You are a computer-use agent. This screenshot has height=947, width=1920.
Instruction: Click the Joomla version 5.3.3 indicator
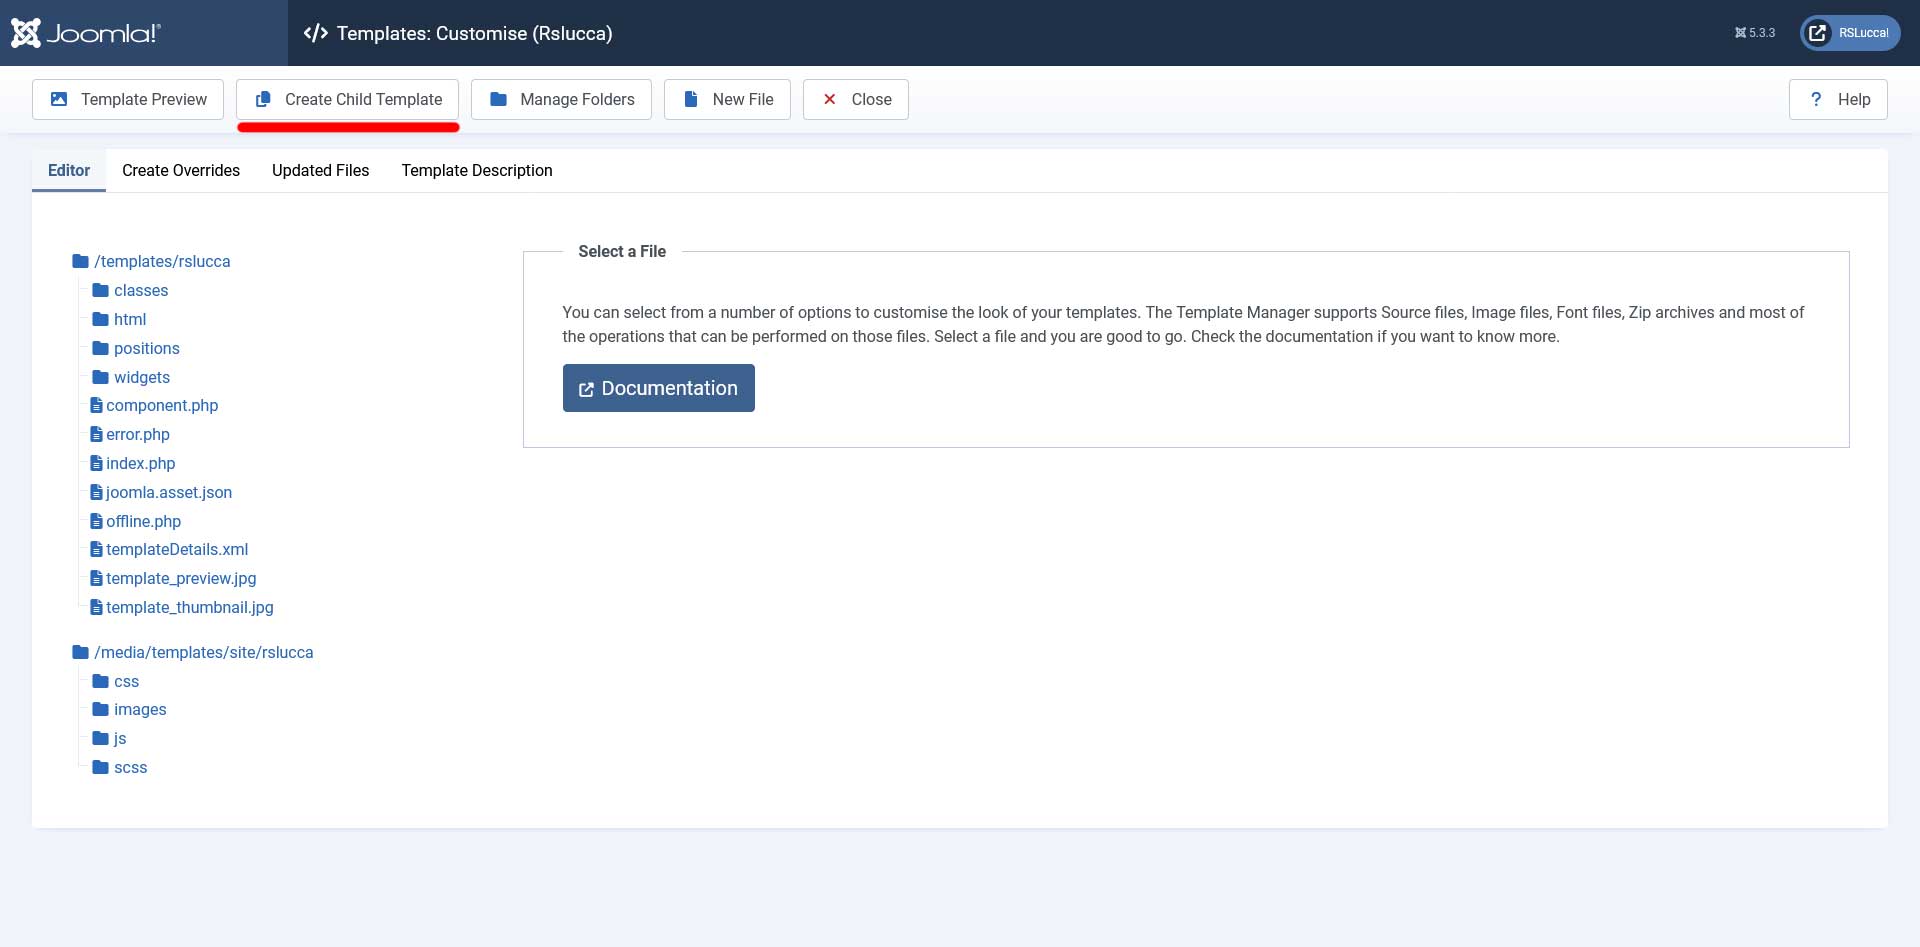click(x=1755, y=33)
